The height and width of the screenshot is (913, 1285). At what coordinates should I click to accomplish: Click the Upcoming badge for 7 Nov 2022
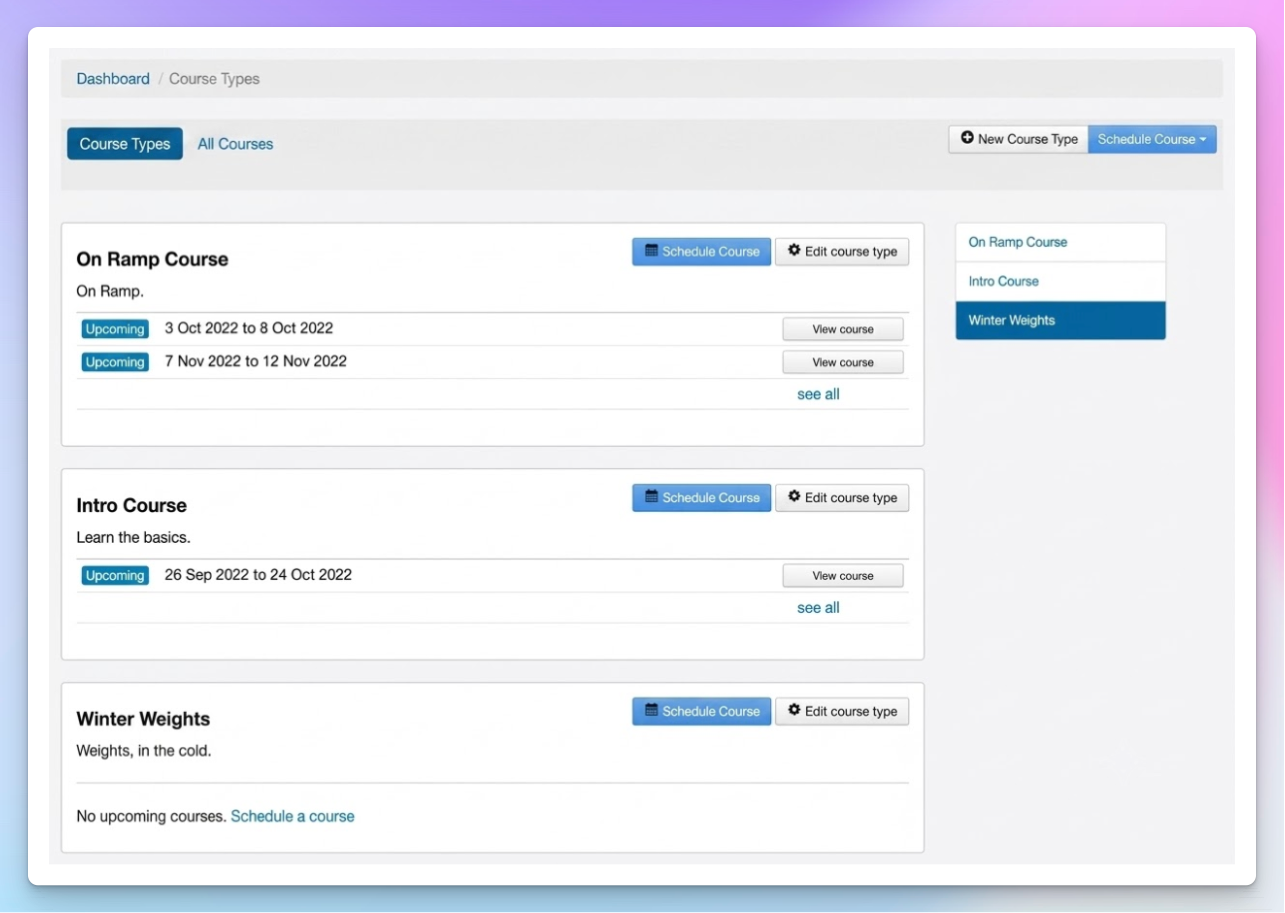[115, 362]
